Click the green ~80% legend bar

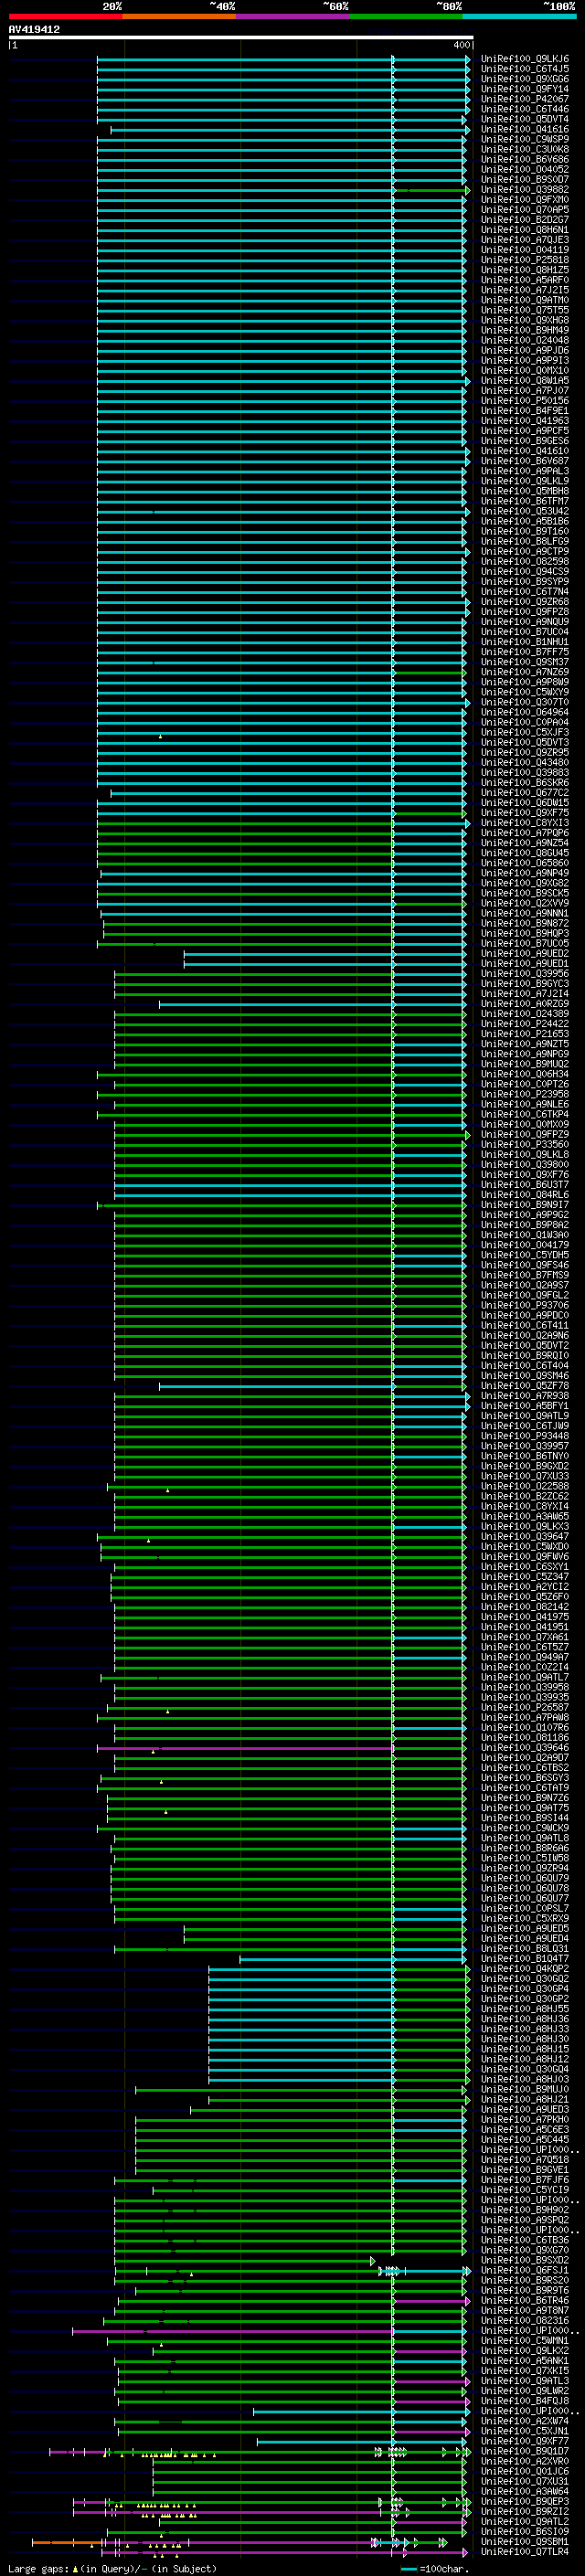405,17
